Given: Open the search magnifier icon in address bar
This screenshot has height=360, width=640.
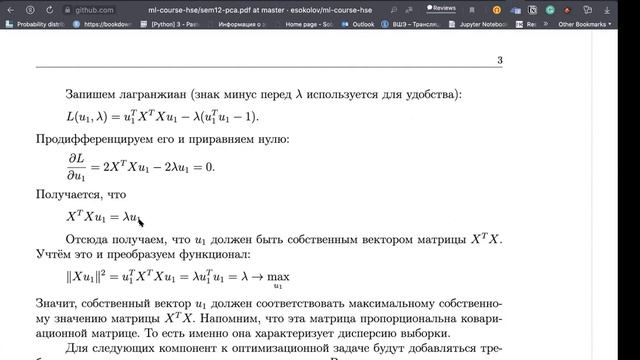Looking at the screenshot, I should [393, 10].
